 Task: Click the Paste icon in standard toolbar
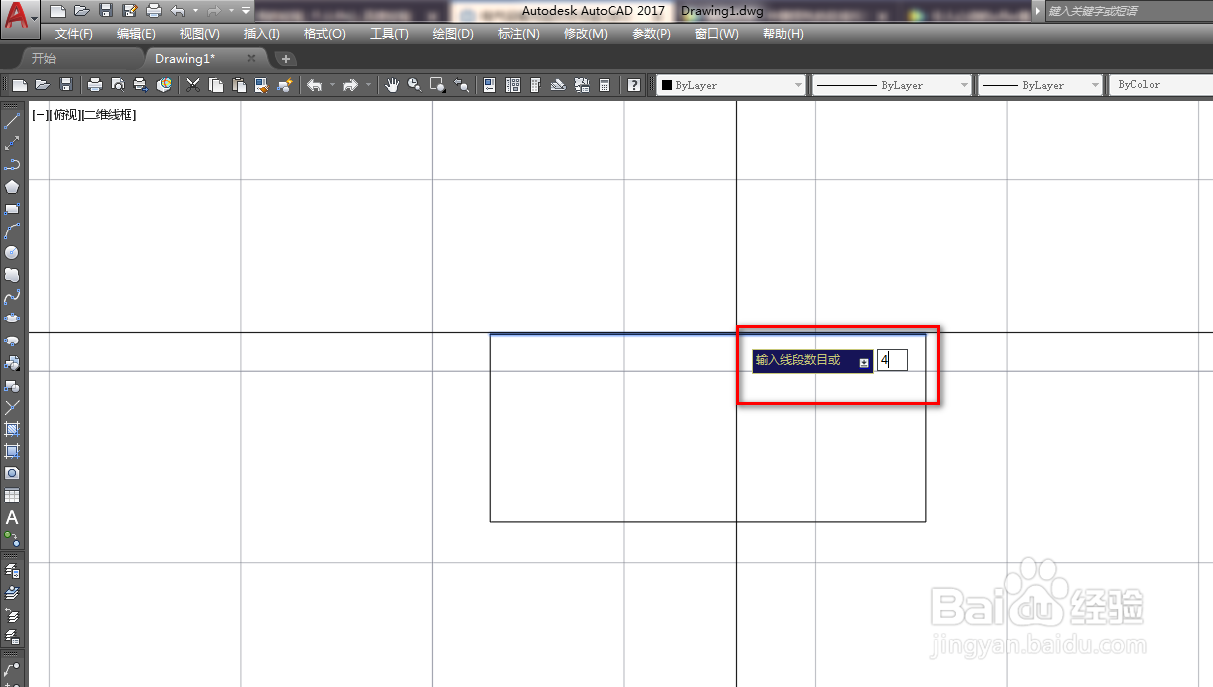pyautogui.click(x=238, y=85)
